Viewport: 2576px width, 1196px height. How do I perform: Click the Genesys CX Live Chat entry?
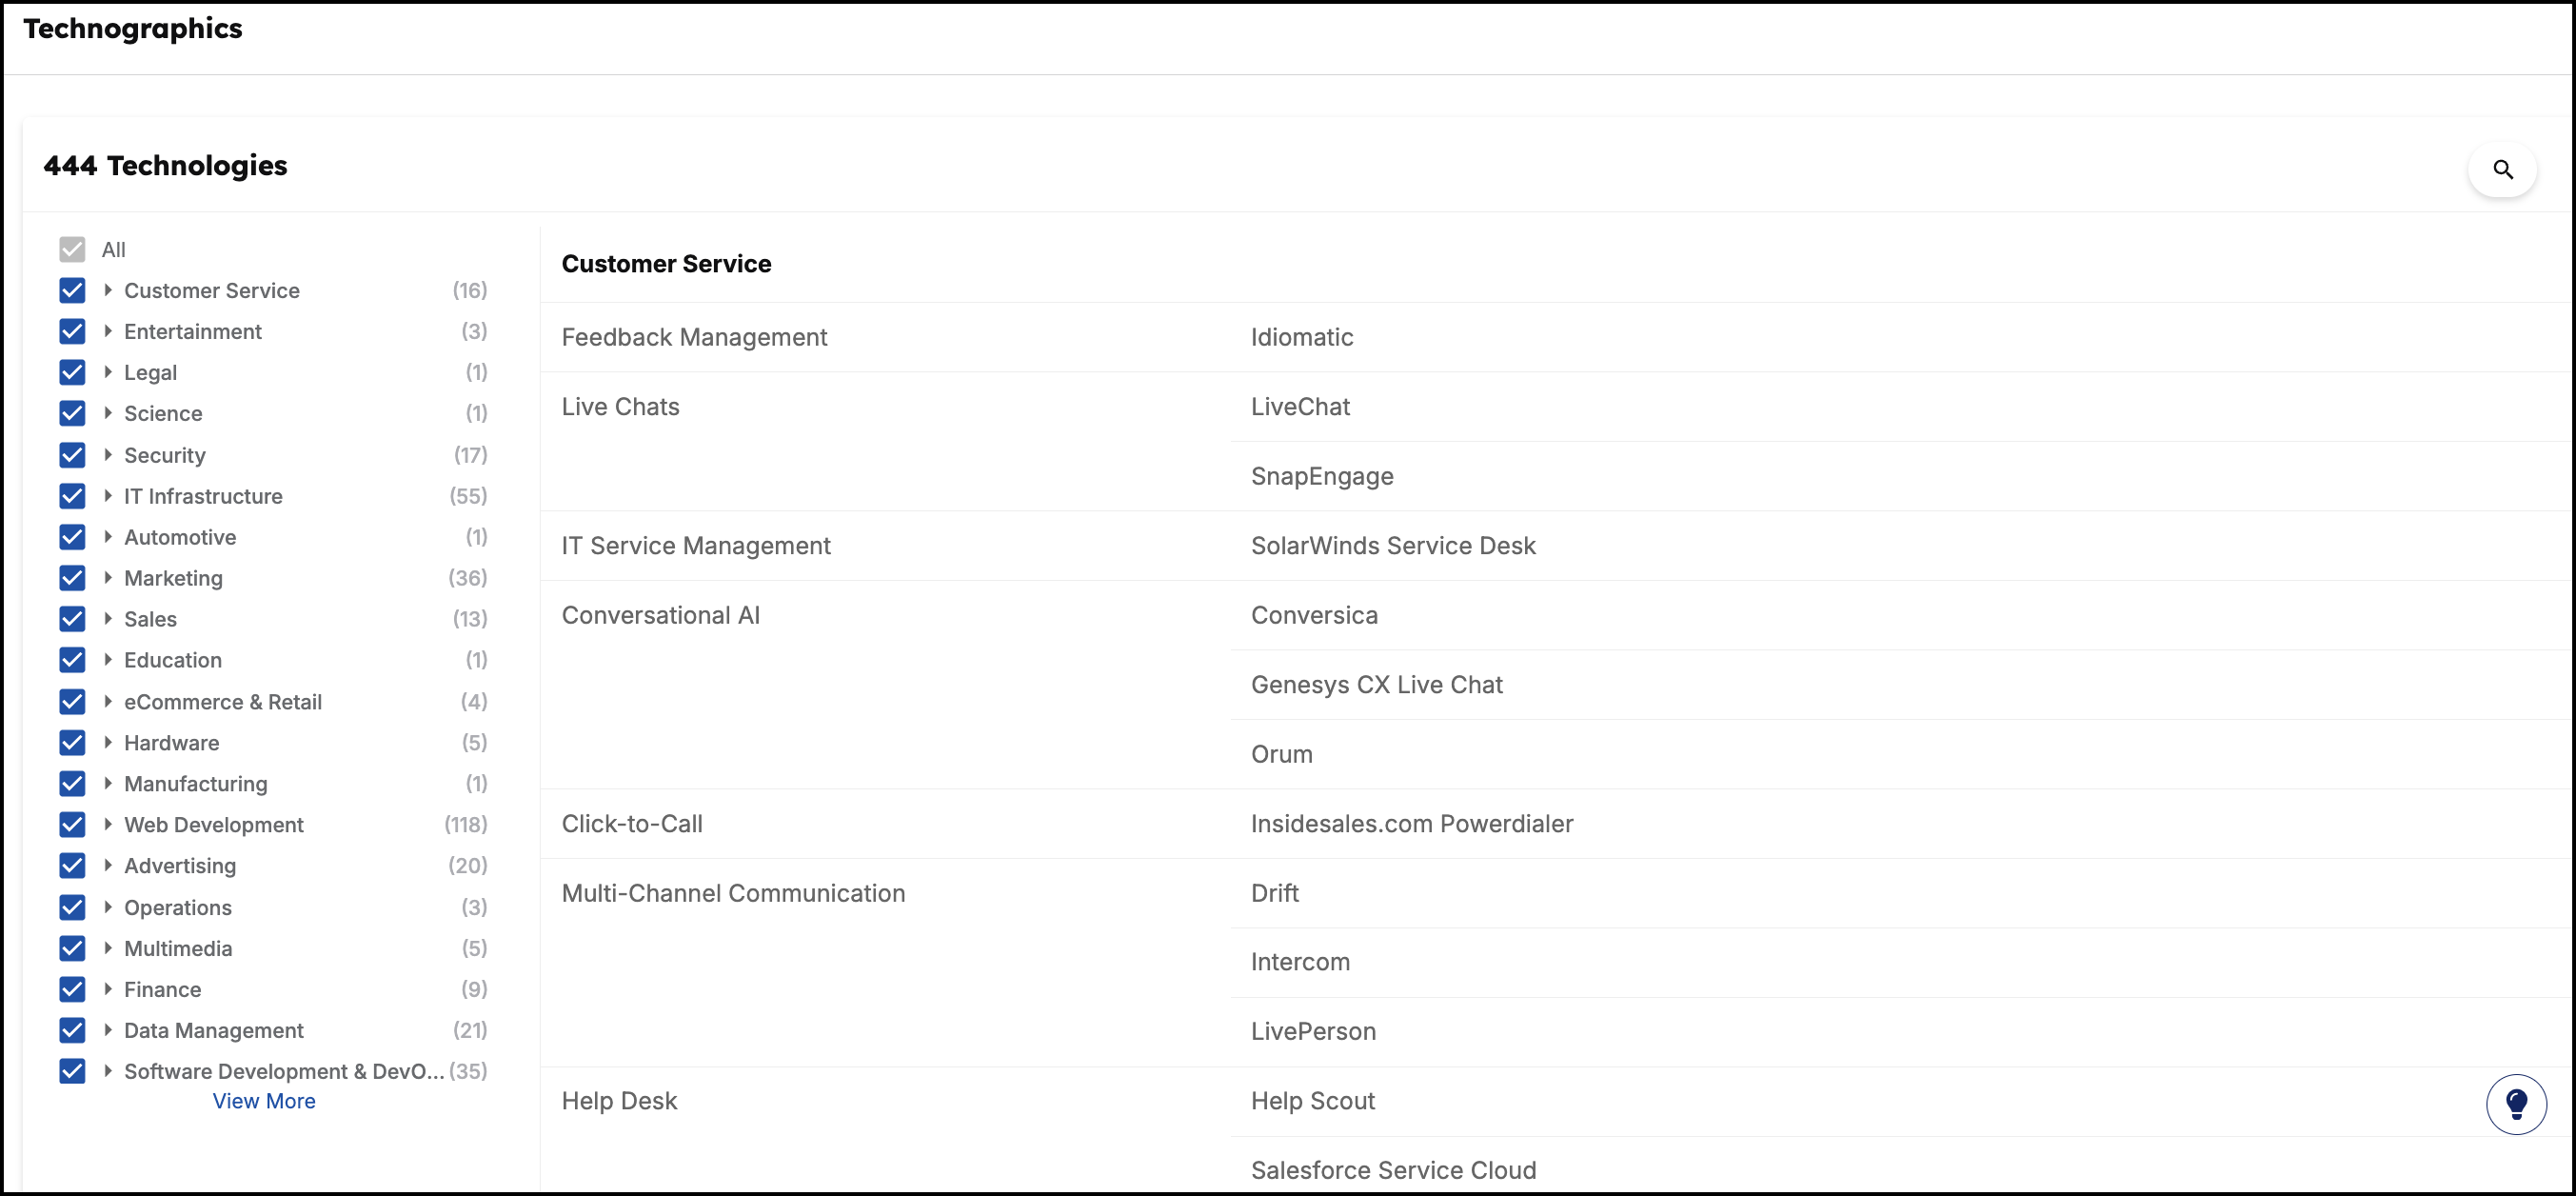point(1376,685)
